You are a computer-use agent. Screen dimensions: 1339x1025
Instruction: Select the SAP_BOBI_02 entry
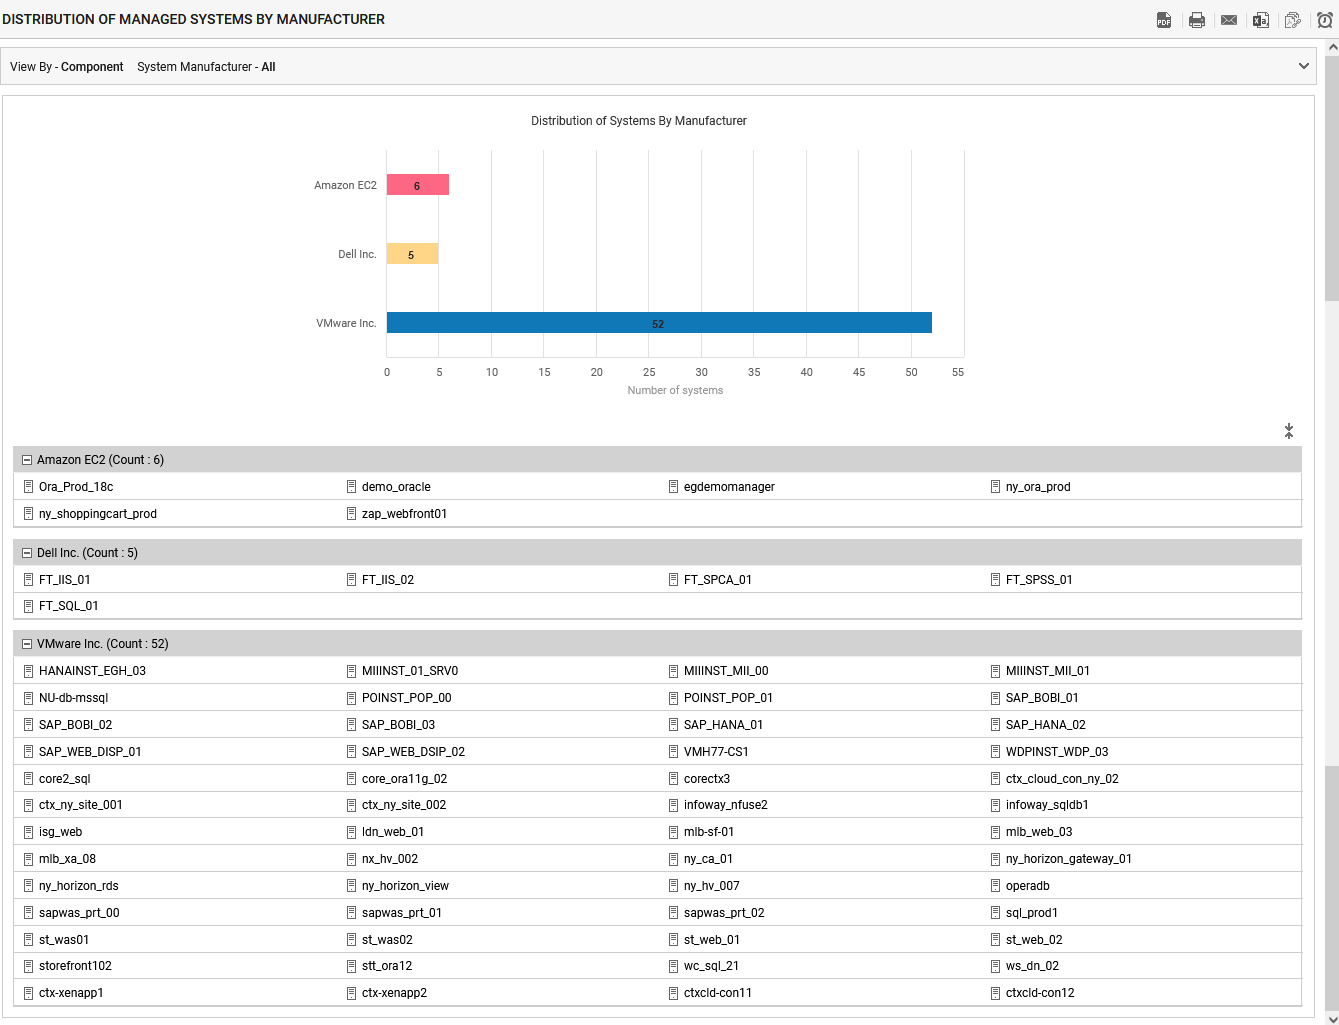pyautogui.click(x=75, y=725)
